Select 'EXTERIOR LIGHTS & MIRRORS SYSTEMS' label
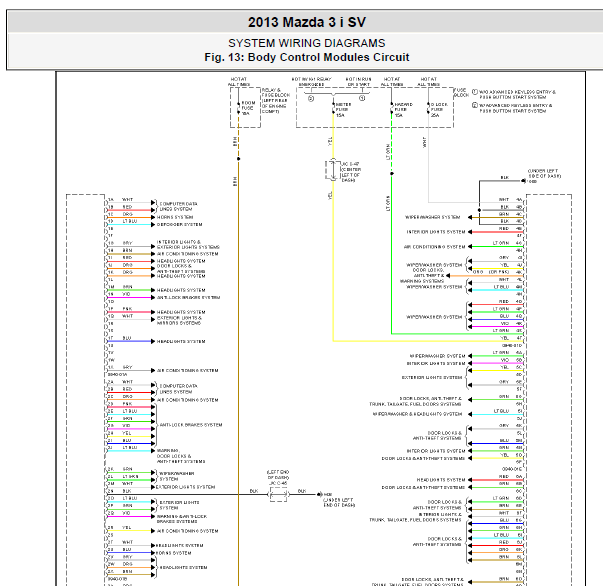The height and width of the screenshot is (586, 603). (179, 321)
